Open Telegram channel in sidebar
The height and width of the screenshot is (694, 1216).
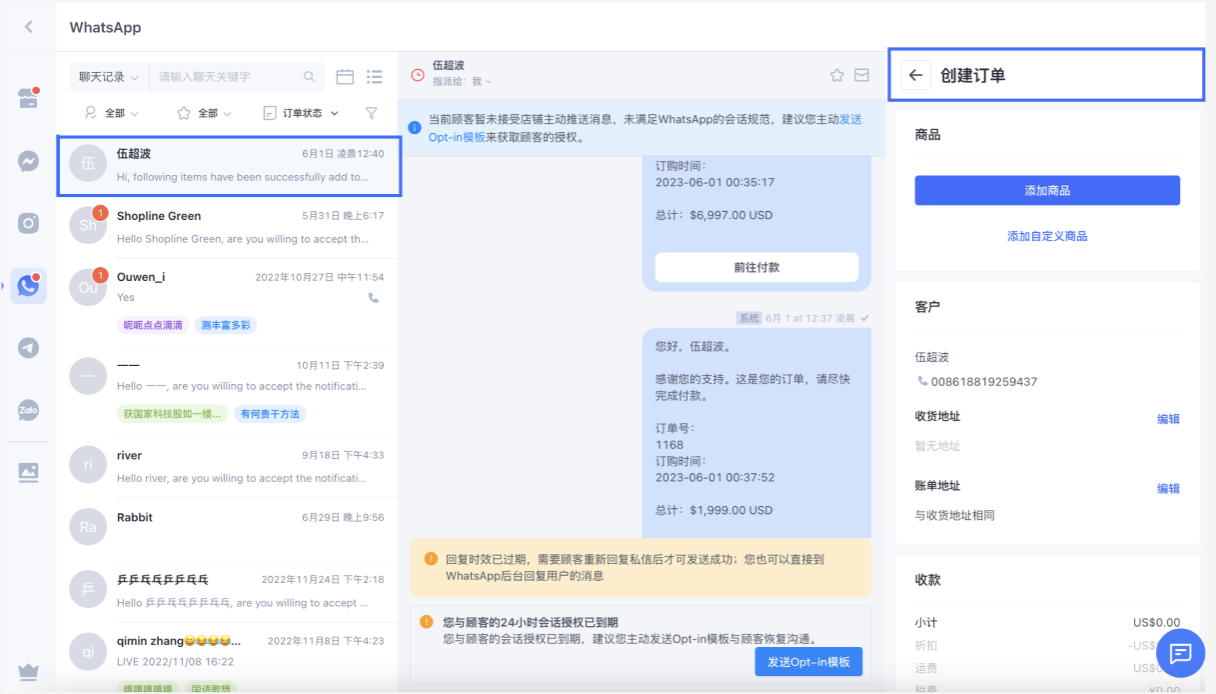click(29, 348)
